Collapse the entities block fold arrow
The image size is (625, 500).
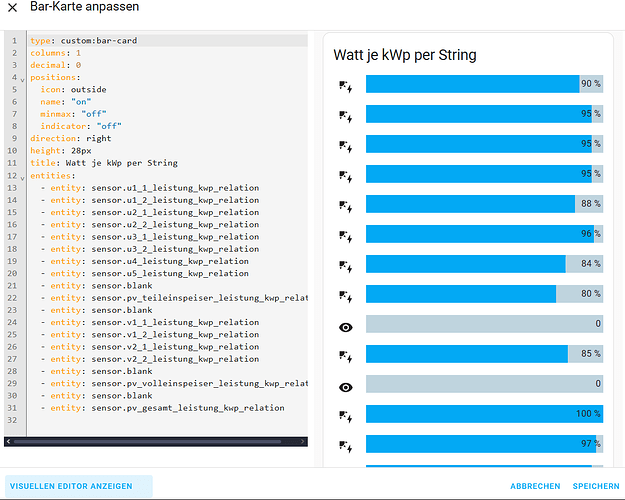coord(21,175)
